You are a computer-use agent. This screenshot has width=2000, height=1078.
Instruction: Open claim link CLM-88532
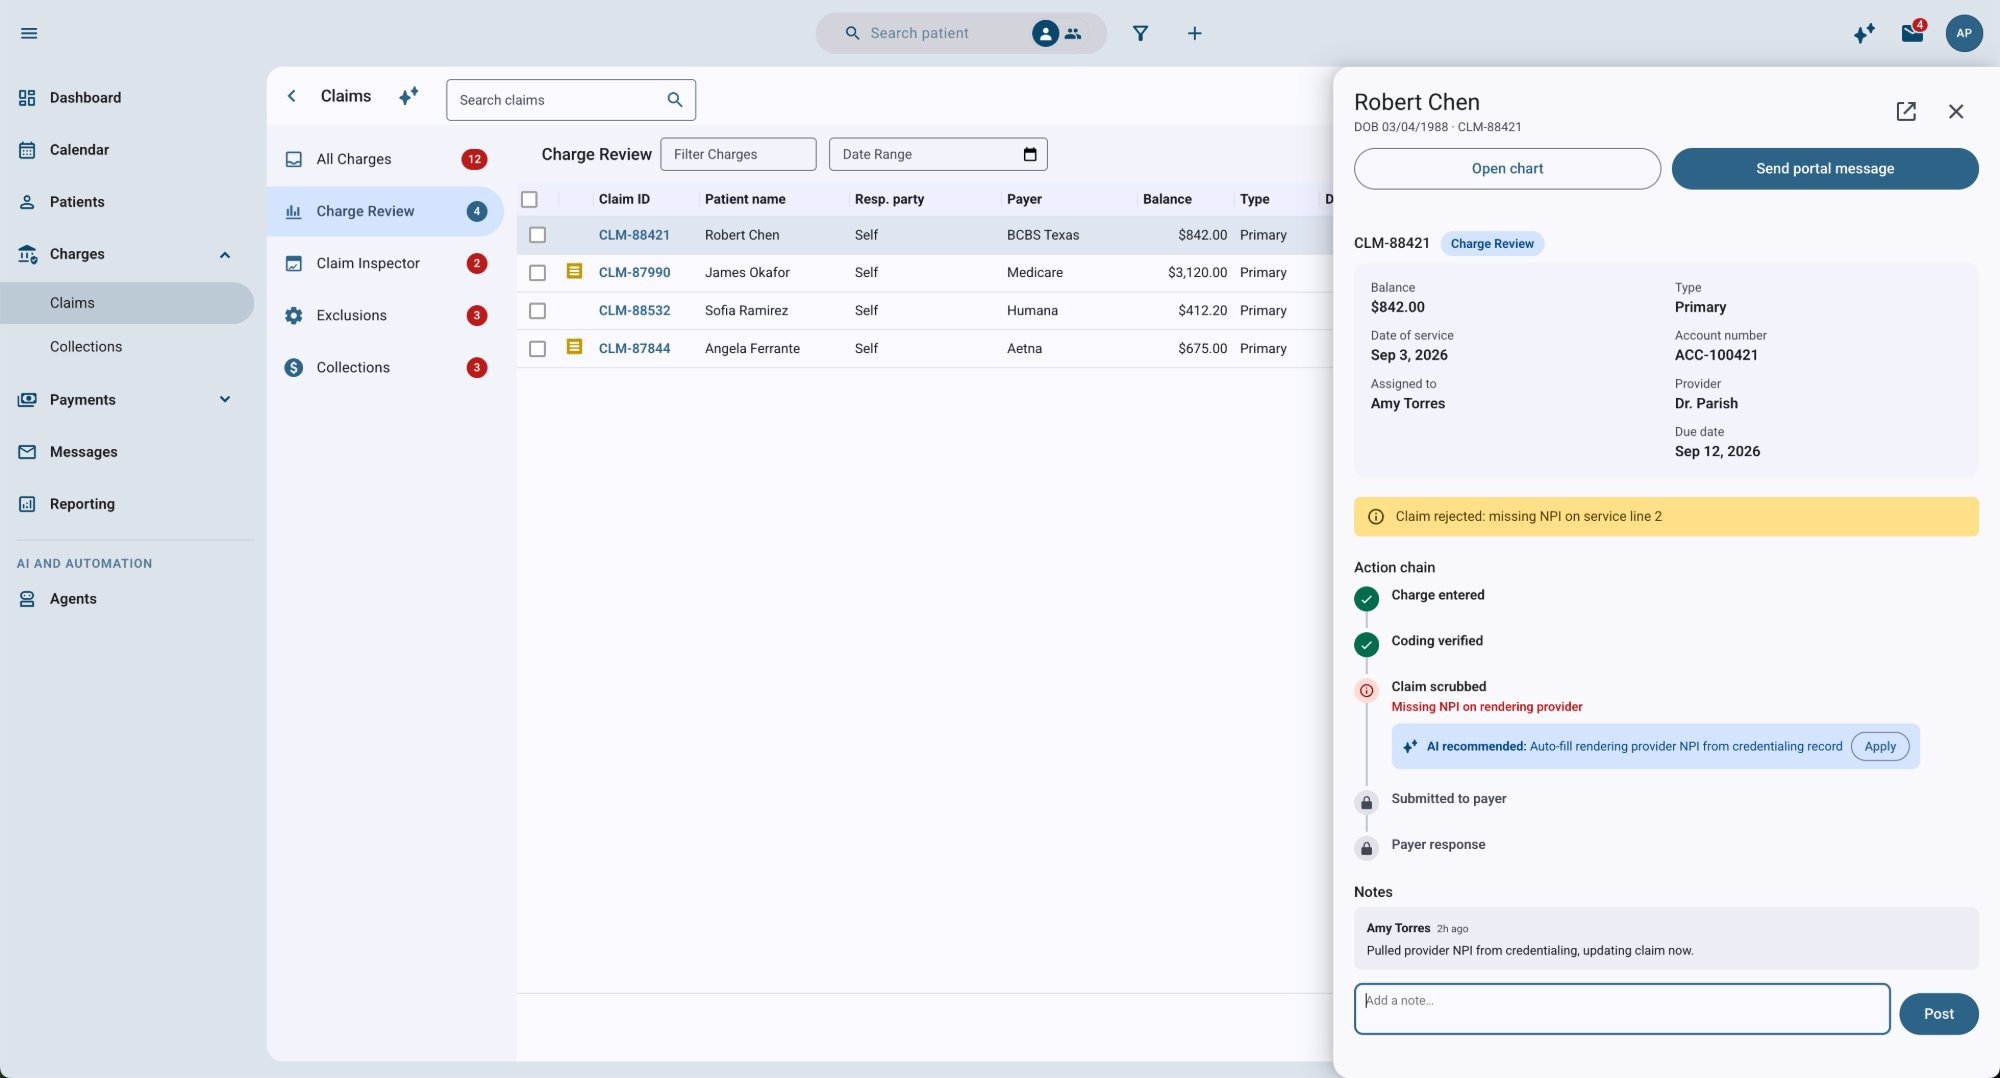(634, 310)
